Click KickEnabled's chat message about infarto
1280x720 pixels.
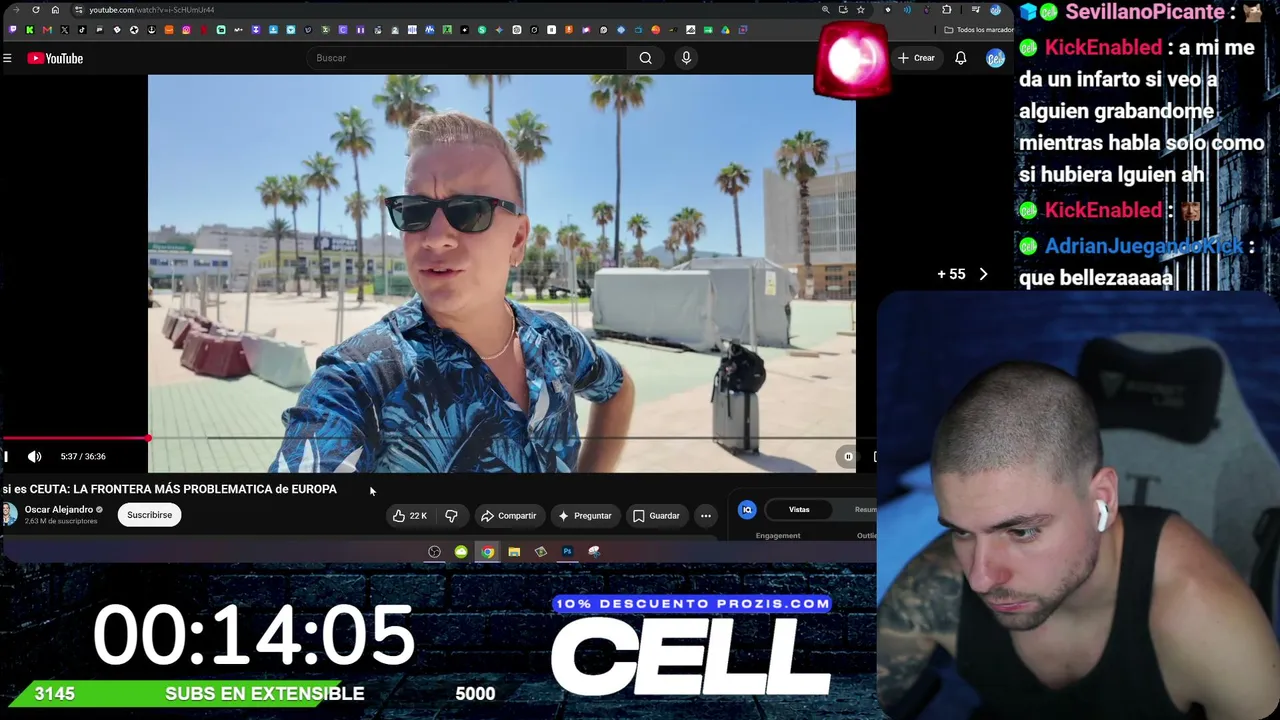pos(1142,111)
